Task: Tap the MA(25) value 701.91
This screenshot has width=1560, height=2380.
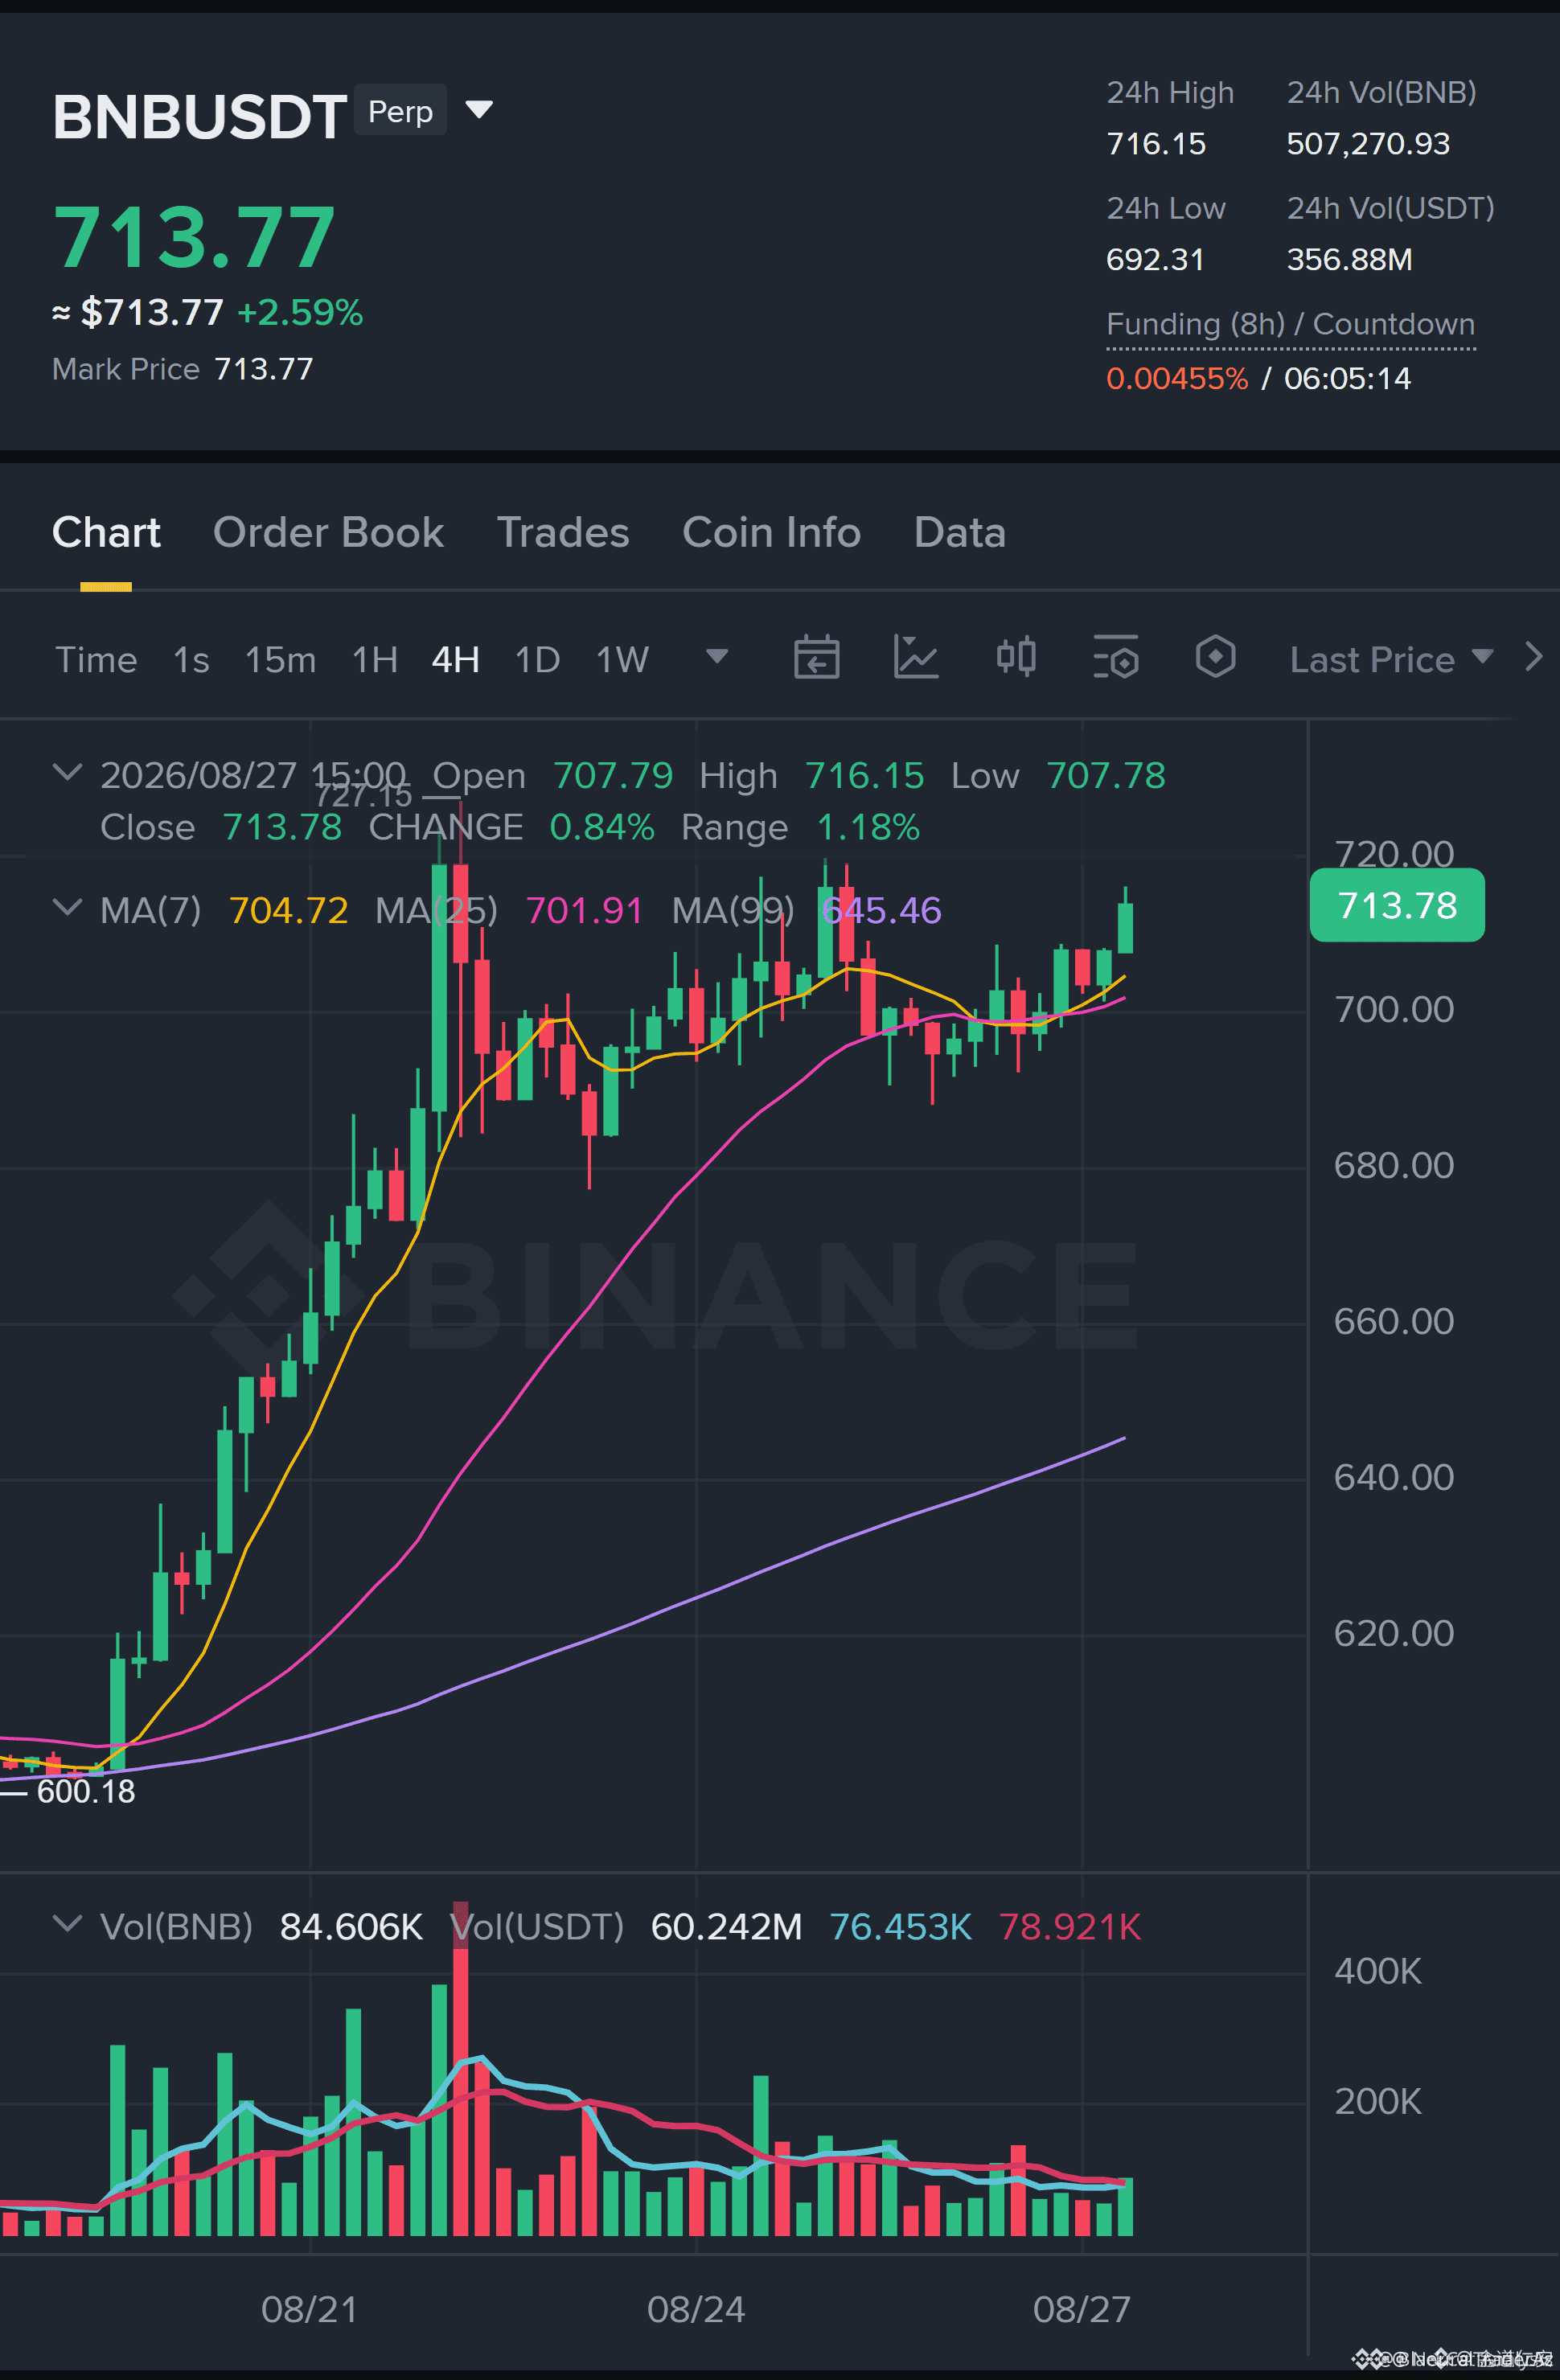Action: coord(584,910)
